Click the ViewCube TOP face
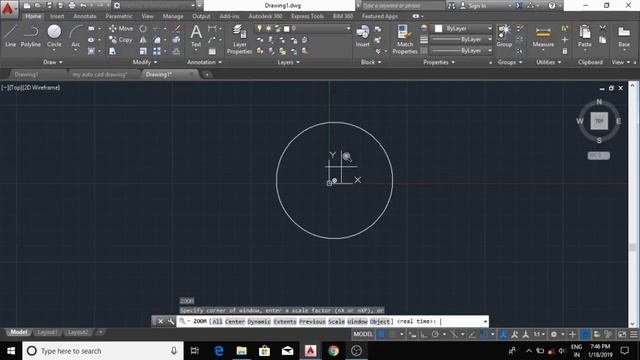 tap(599, 121)
